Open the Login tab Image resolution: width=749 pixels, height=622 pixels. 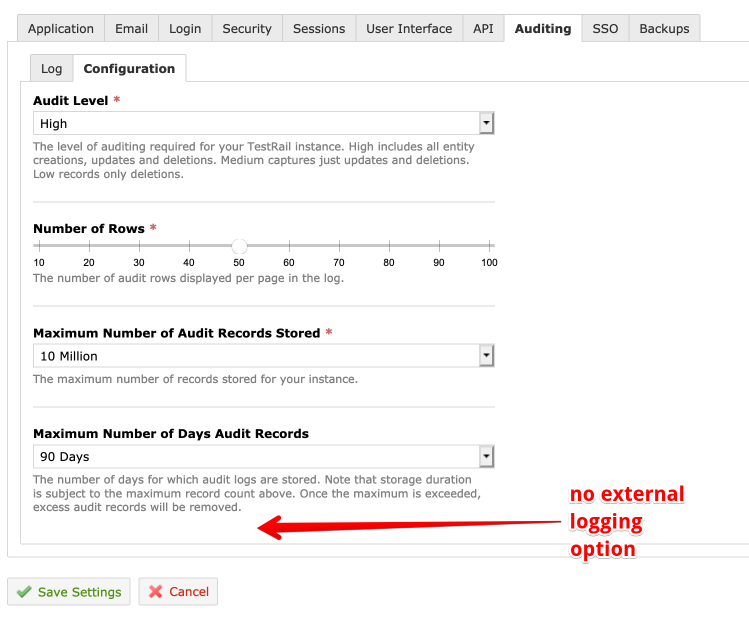(x=185, y=29)
